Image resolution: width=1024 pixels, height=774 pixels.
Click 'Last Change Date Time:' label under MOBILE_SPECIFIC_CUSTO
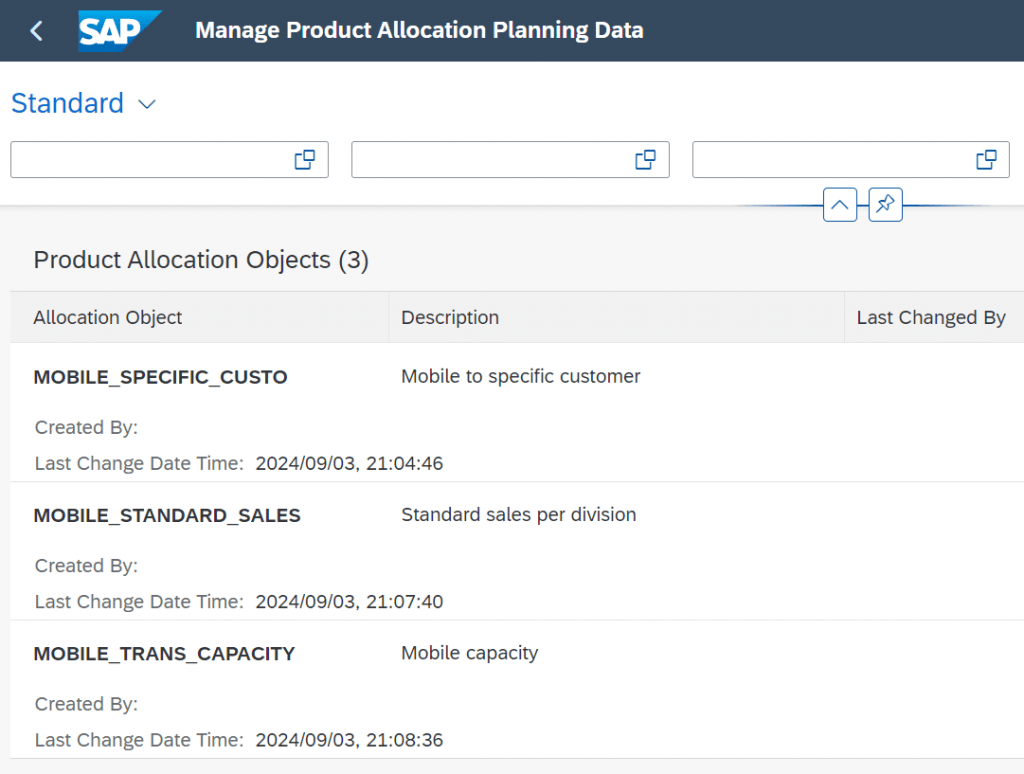coord(139,463)
